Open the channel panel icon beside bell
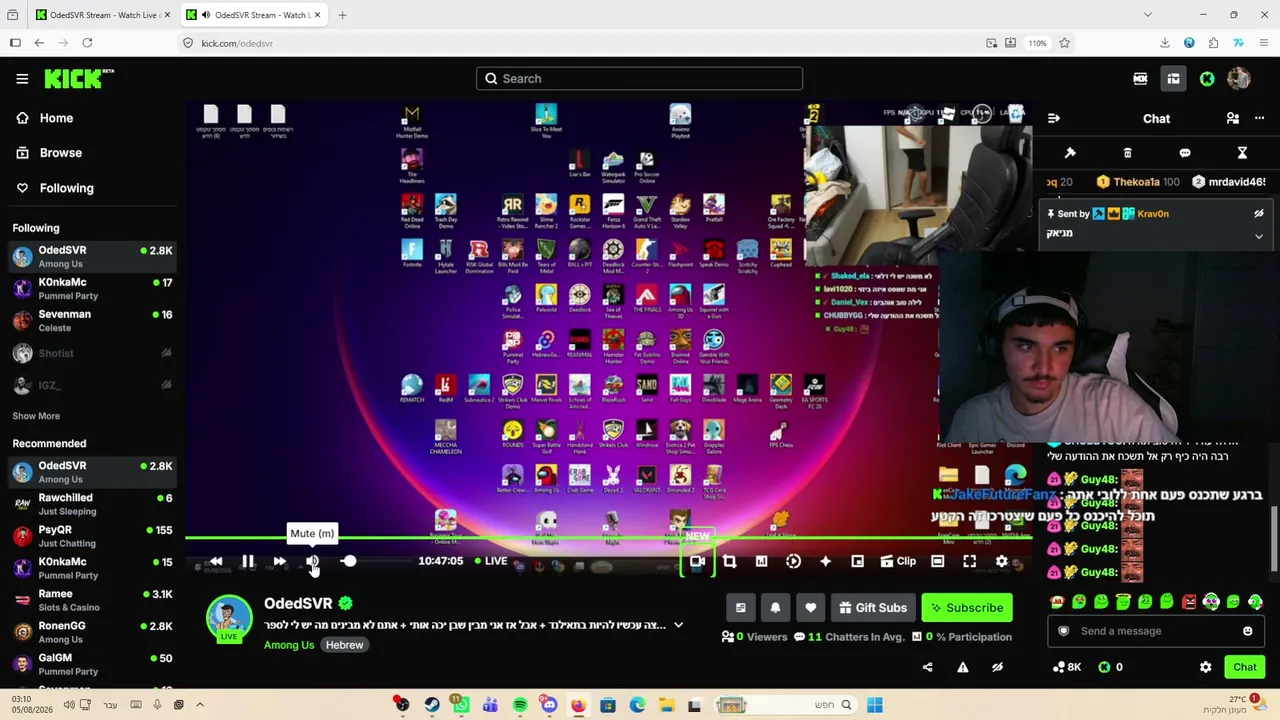Screen dimensions: 1280x720 point(740,608)
